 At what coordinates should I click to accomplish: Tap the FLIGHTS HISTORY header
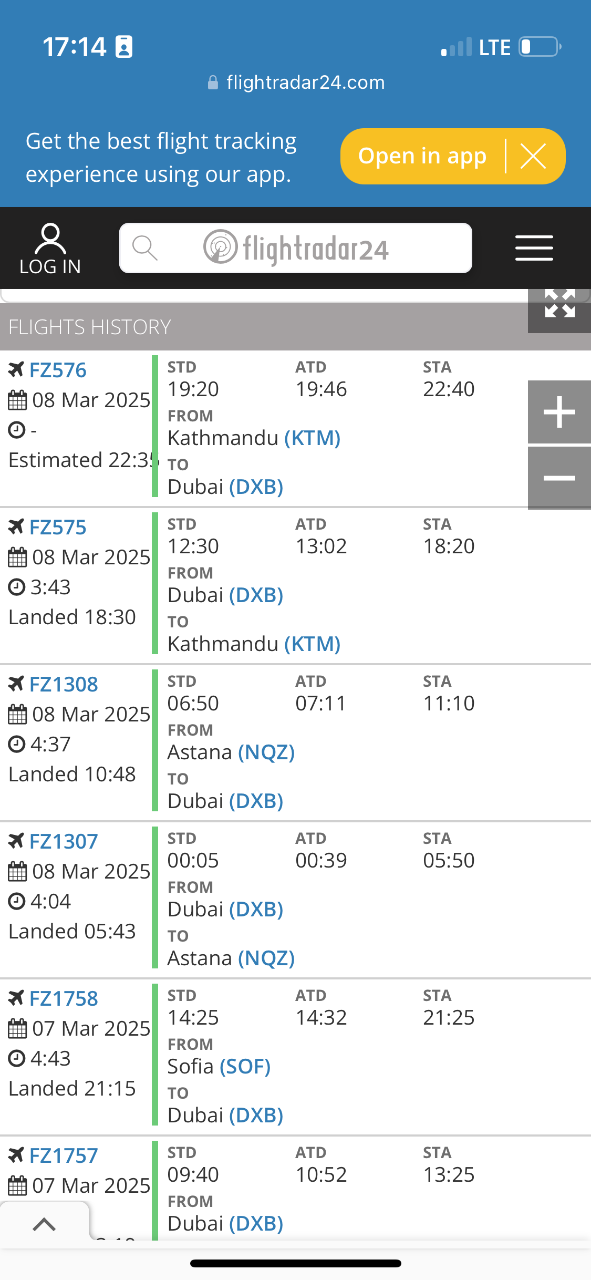(90, 327)
